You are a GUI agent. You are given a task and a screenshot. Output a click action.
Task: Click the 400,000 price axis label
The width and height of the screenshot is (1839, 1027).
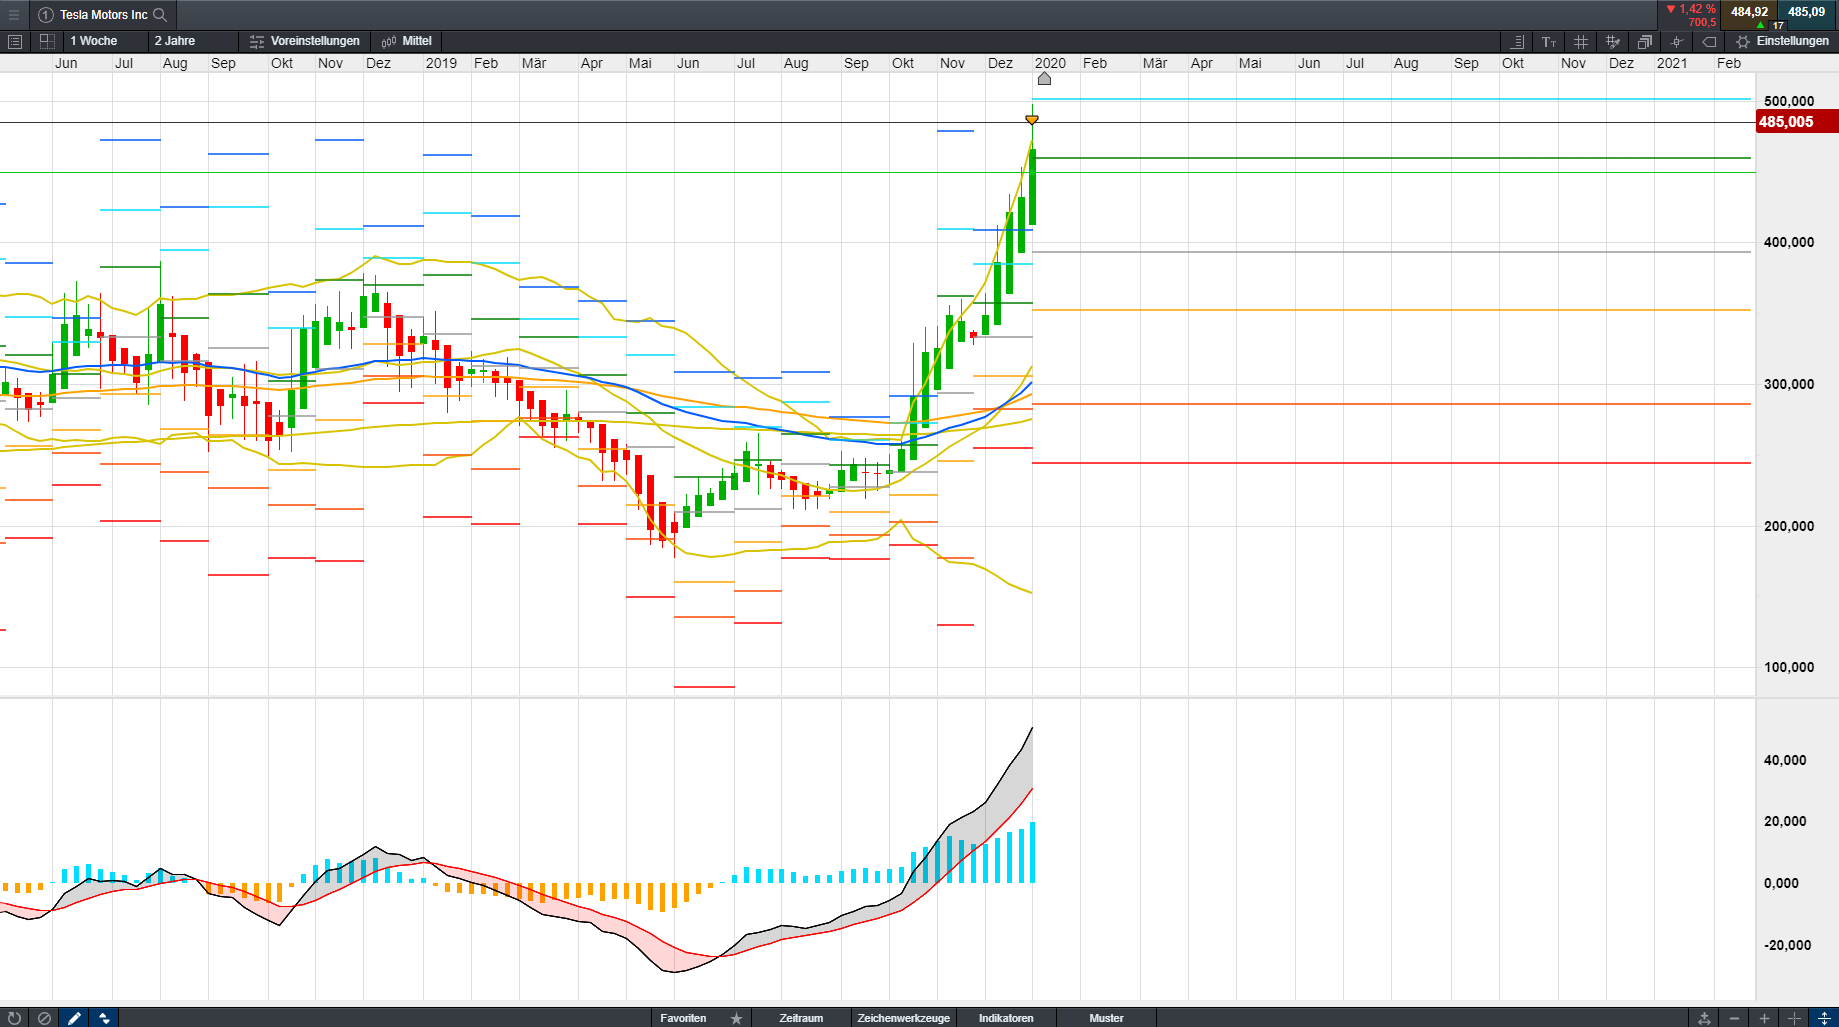[1789, 242]
